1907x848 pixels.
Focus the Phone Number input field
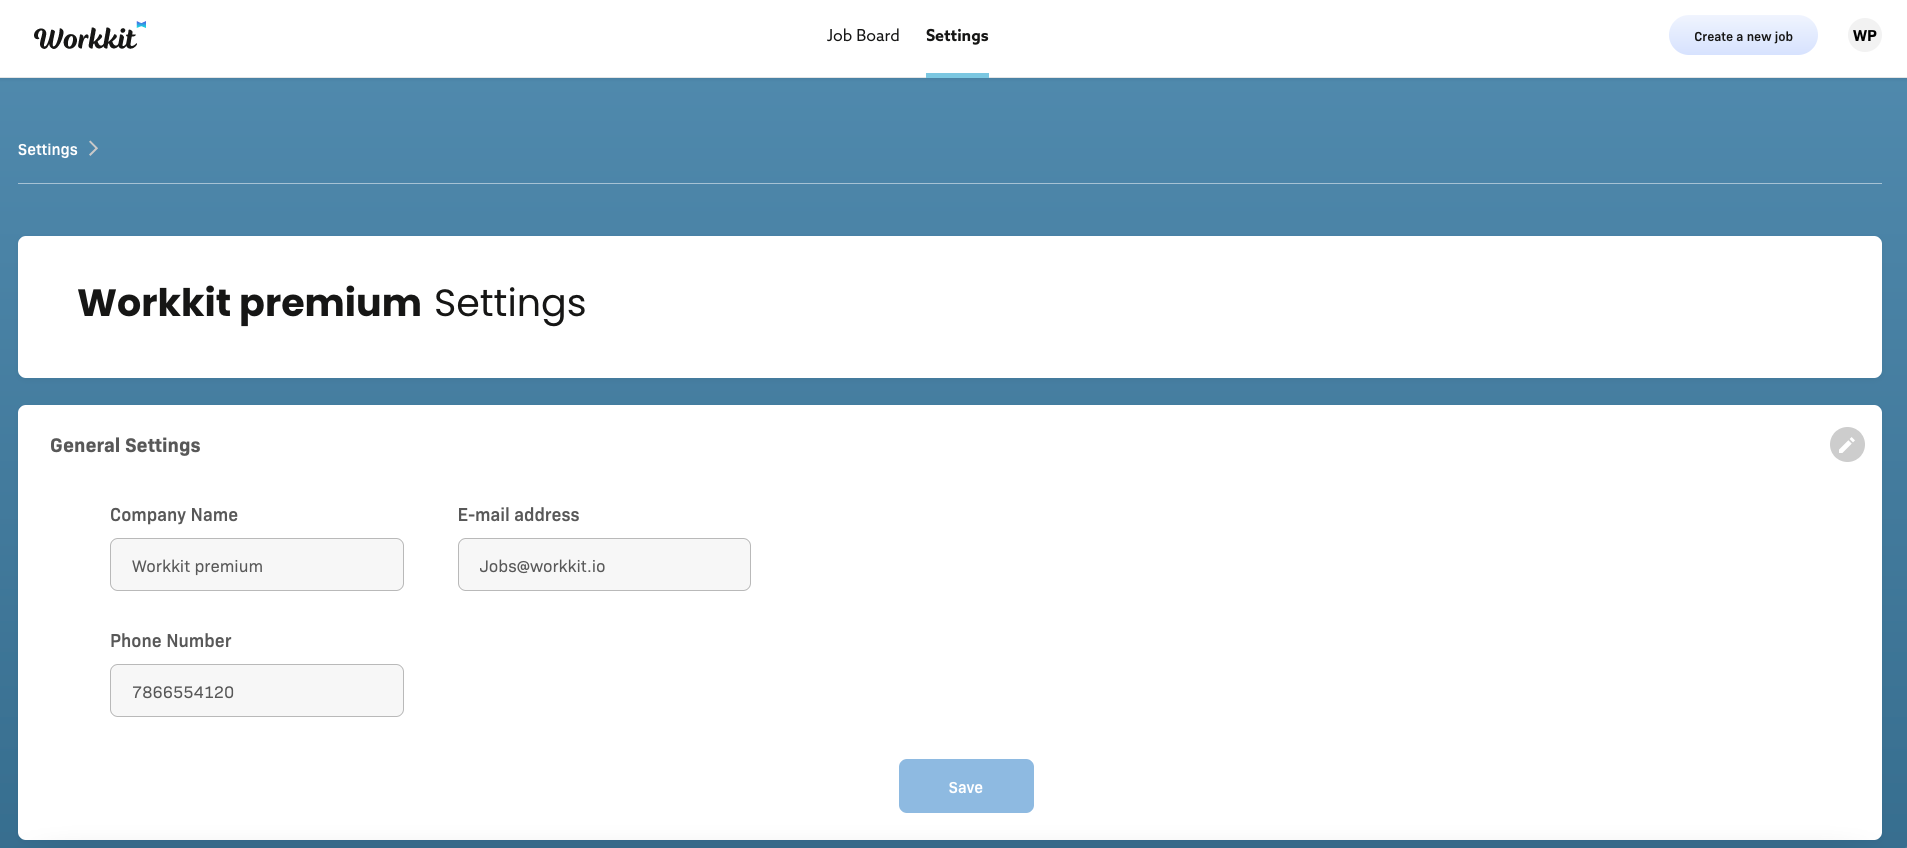pos(257,691)
